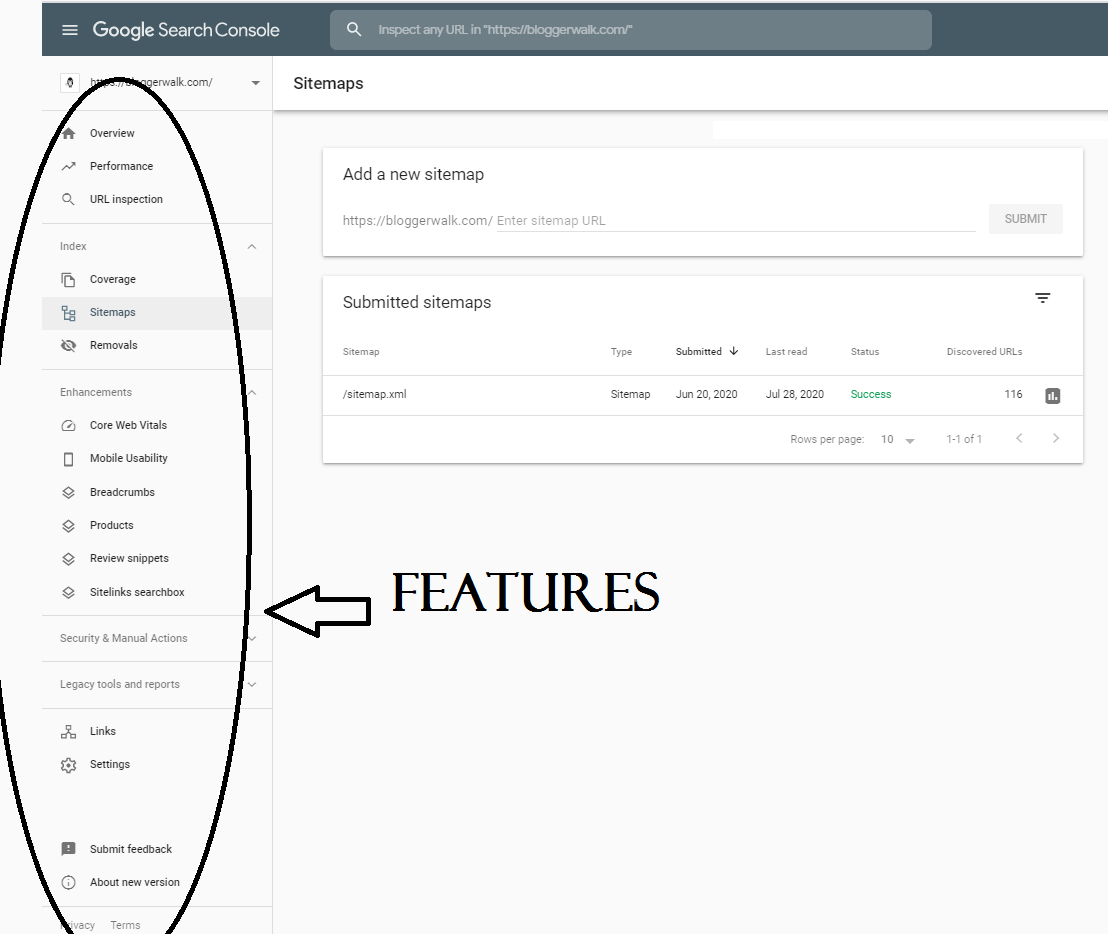
Task: Collapse the Enhancements section
Action: tap(252, 392)
